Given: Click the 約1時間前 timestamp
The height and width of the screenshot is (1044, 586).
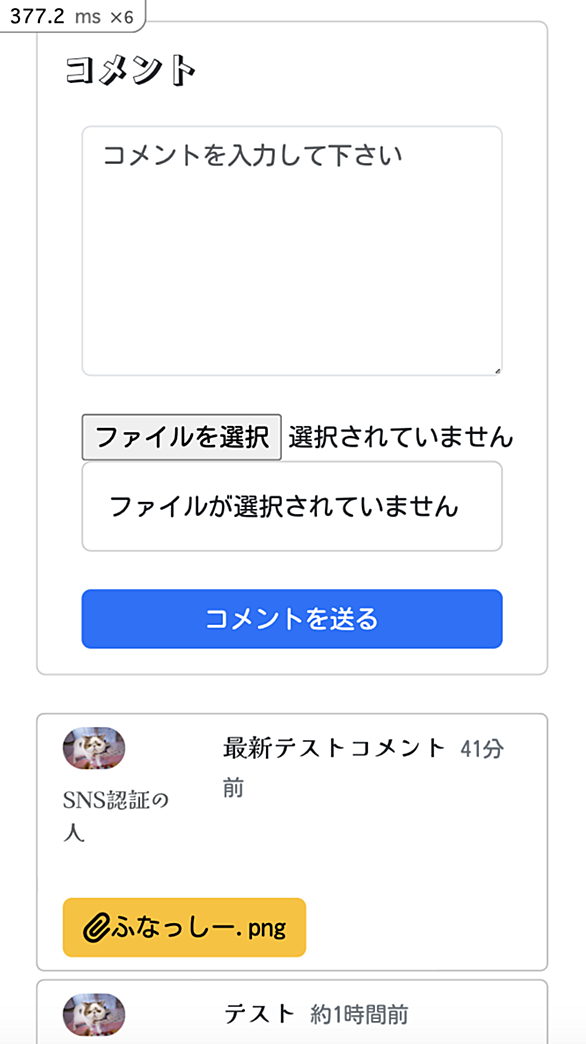Looking at the screenshot, I should click(x=359, y=1015).
